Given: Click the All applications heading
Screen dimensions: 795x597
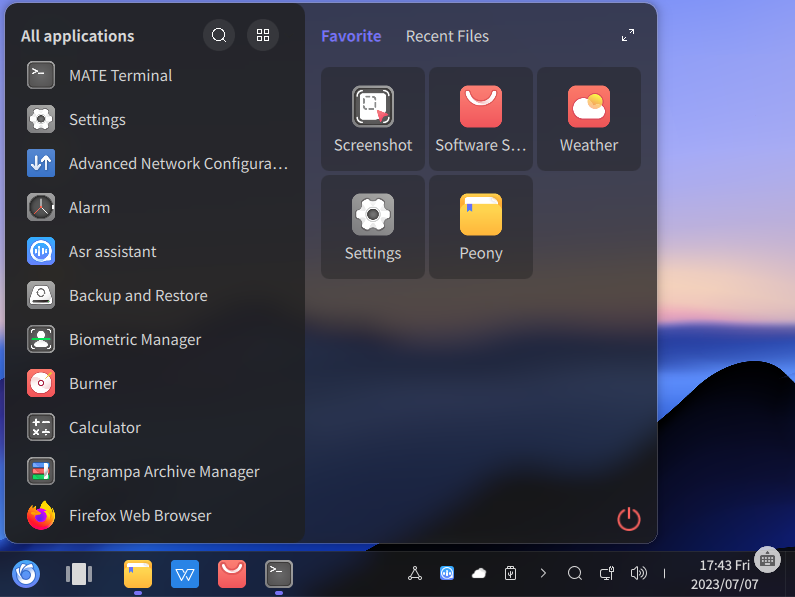Looking at the screenshot, I should click(x=78, y=36).
